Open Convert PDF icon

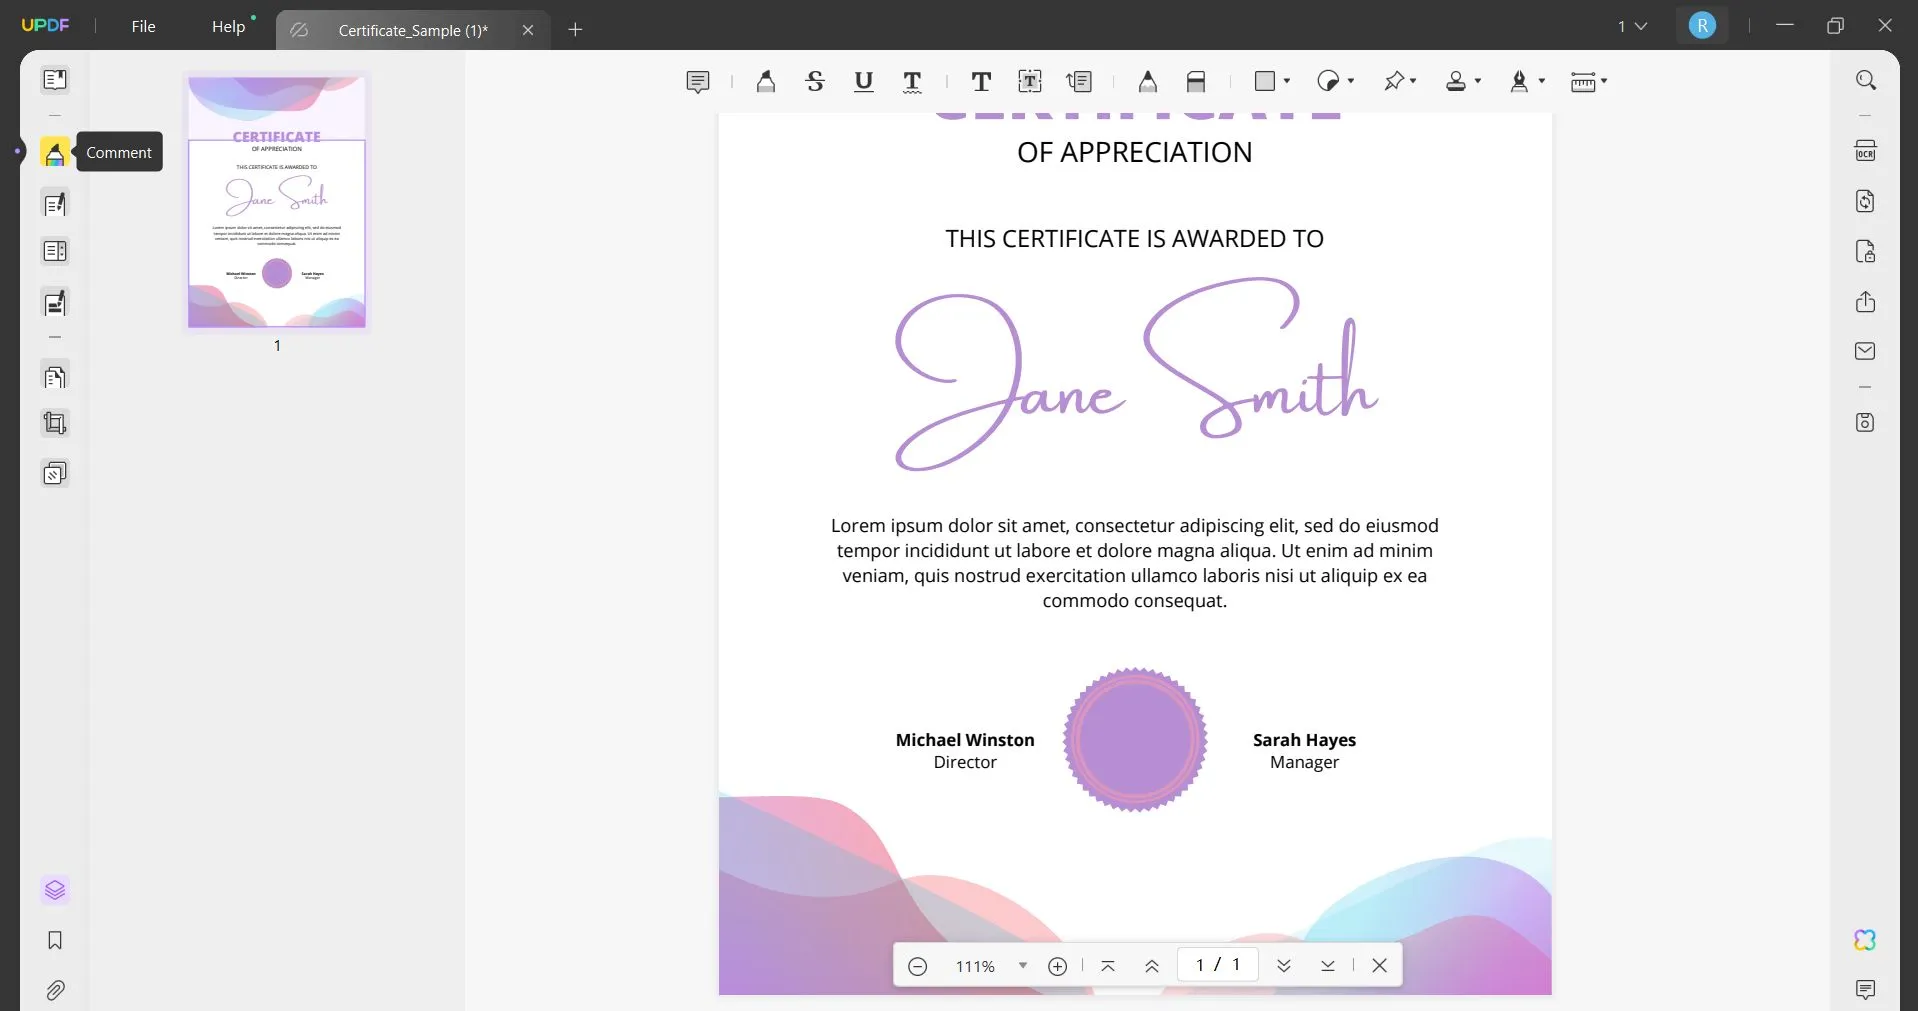pyautogui.click(x=1866, y=201)
